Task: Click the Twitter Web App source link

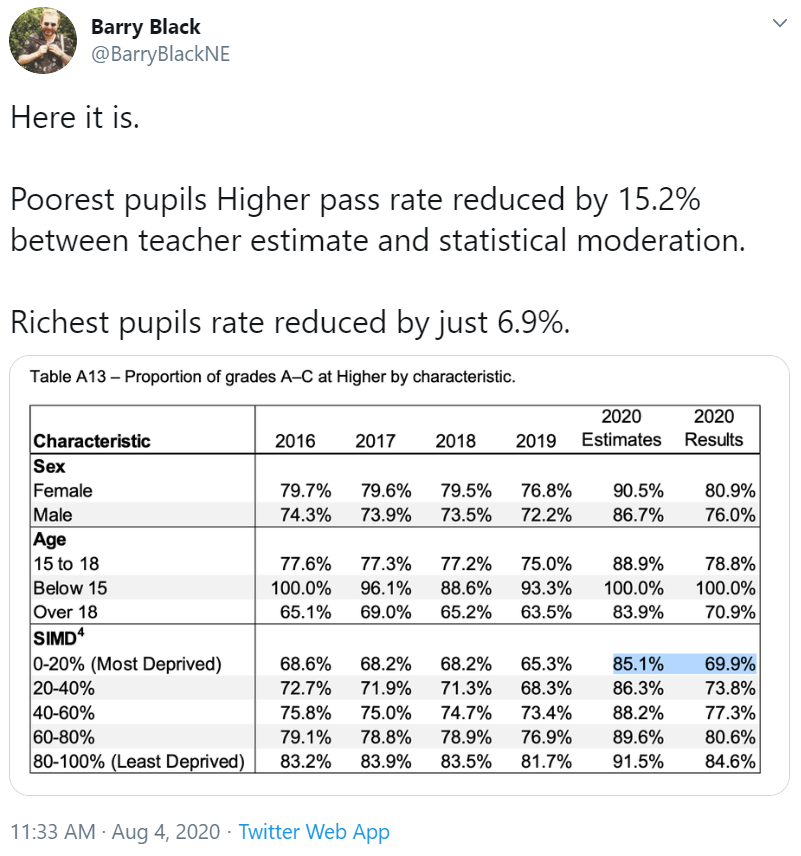Action: (314, 831)
